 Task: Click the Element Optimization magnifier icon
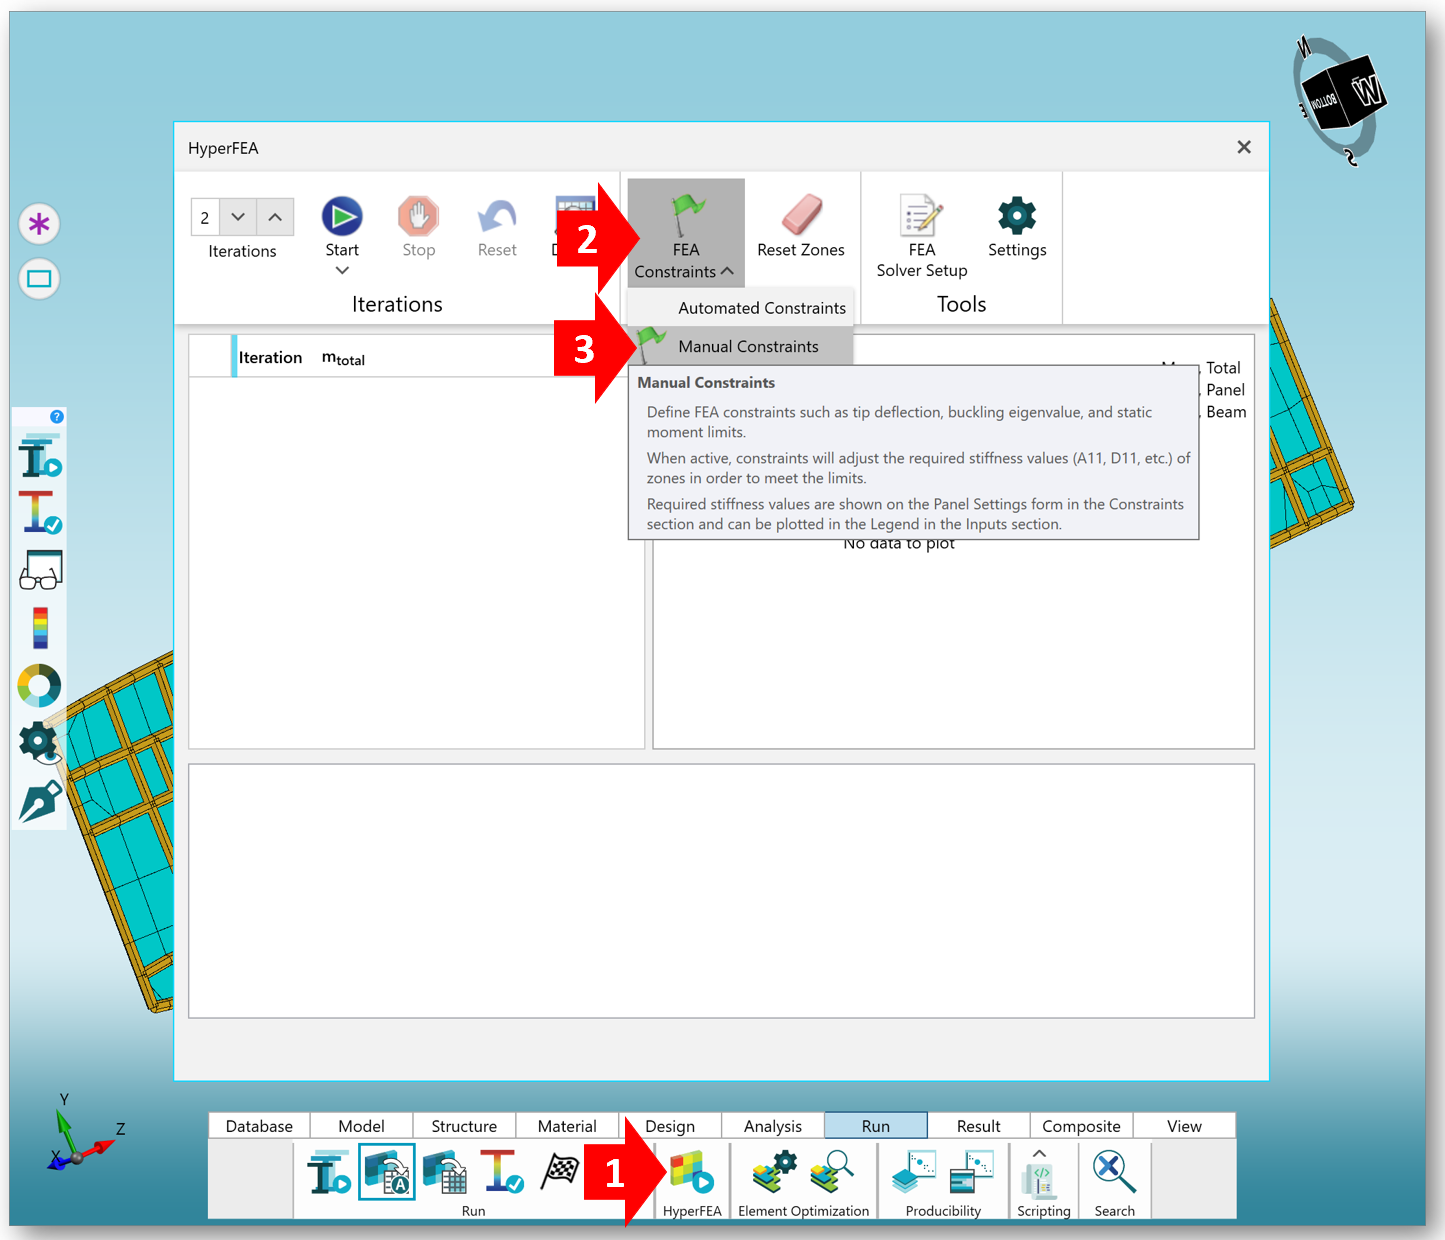pyautogui.click(x=832, y=1172)
